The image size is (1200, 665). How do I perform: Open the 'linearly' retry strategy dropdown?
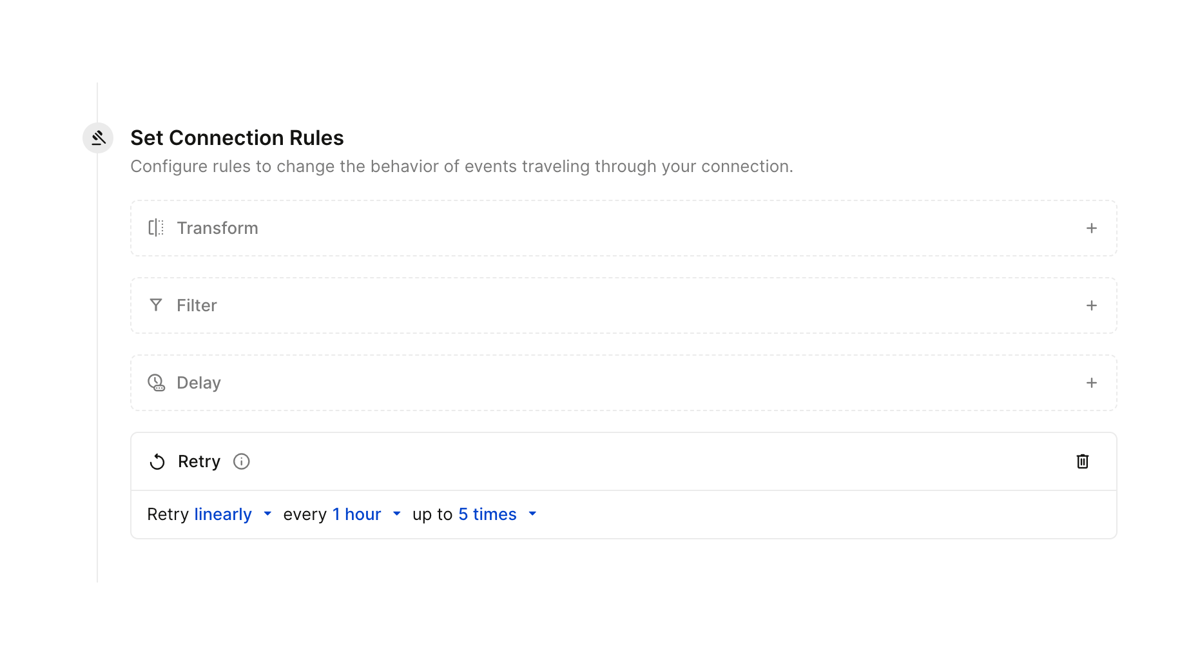[267, 514]
